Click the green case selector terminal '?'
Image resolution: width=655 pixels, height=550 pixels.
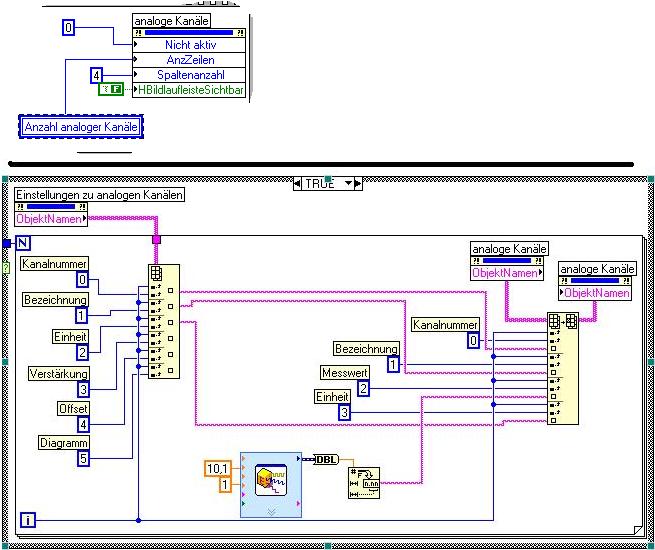6,268
